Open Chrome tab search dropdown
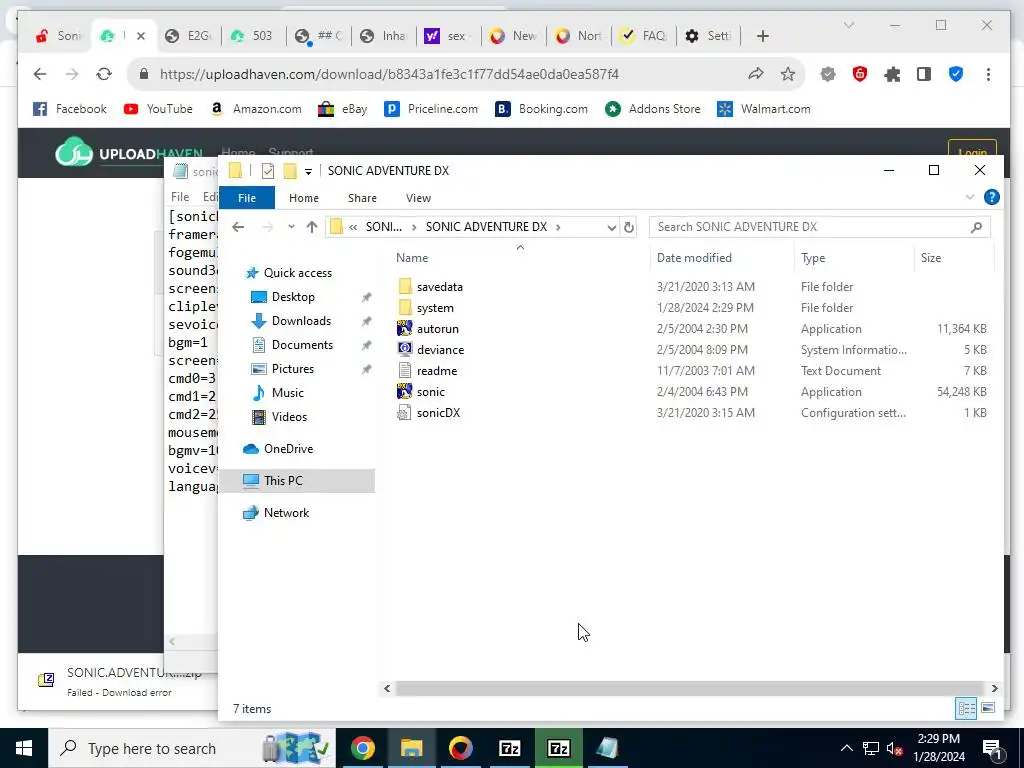 (848, 25)
